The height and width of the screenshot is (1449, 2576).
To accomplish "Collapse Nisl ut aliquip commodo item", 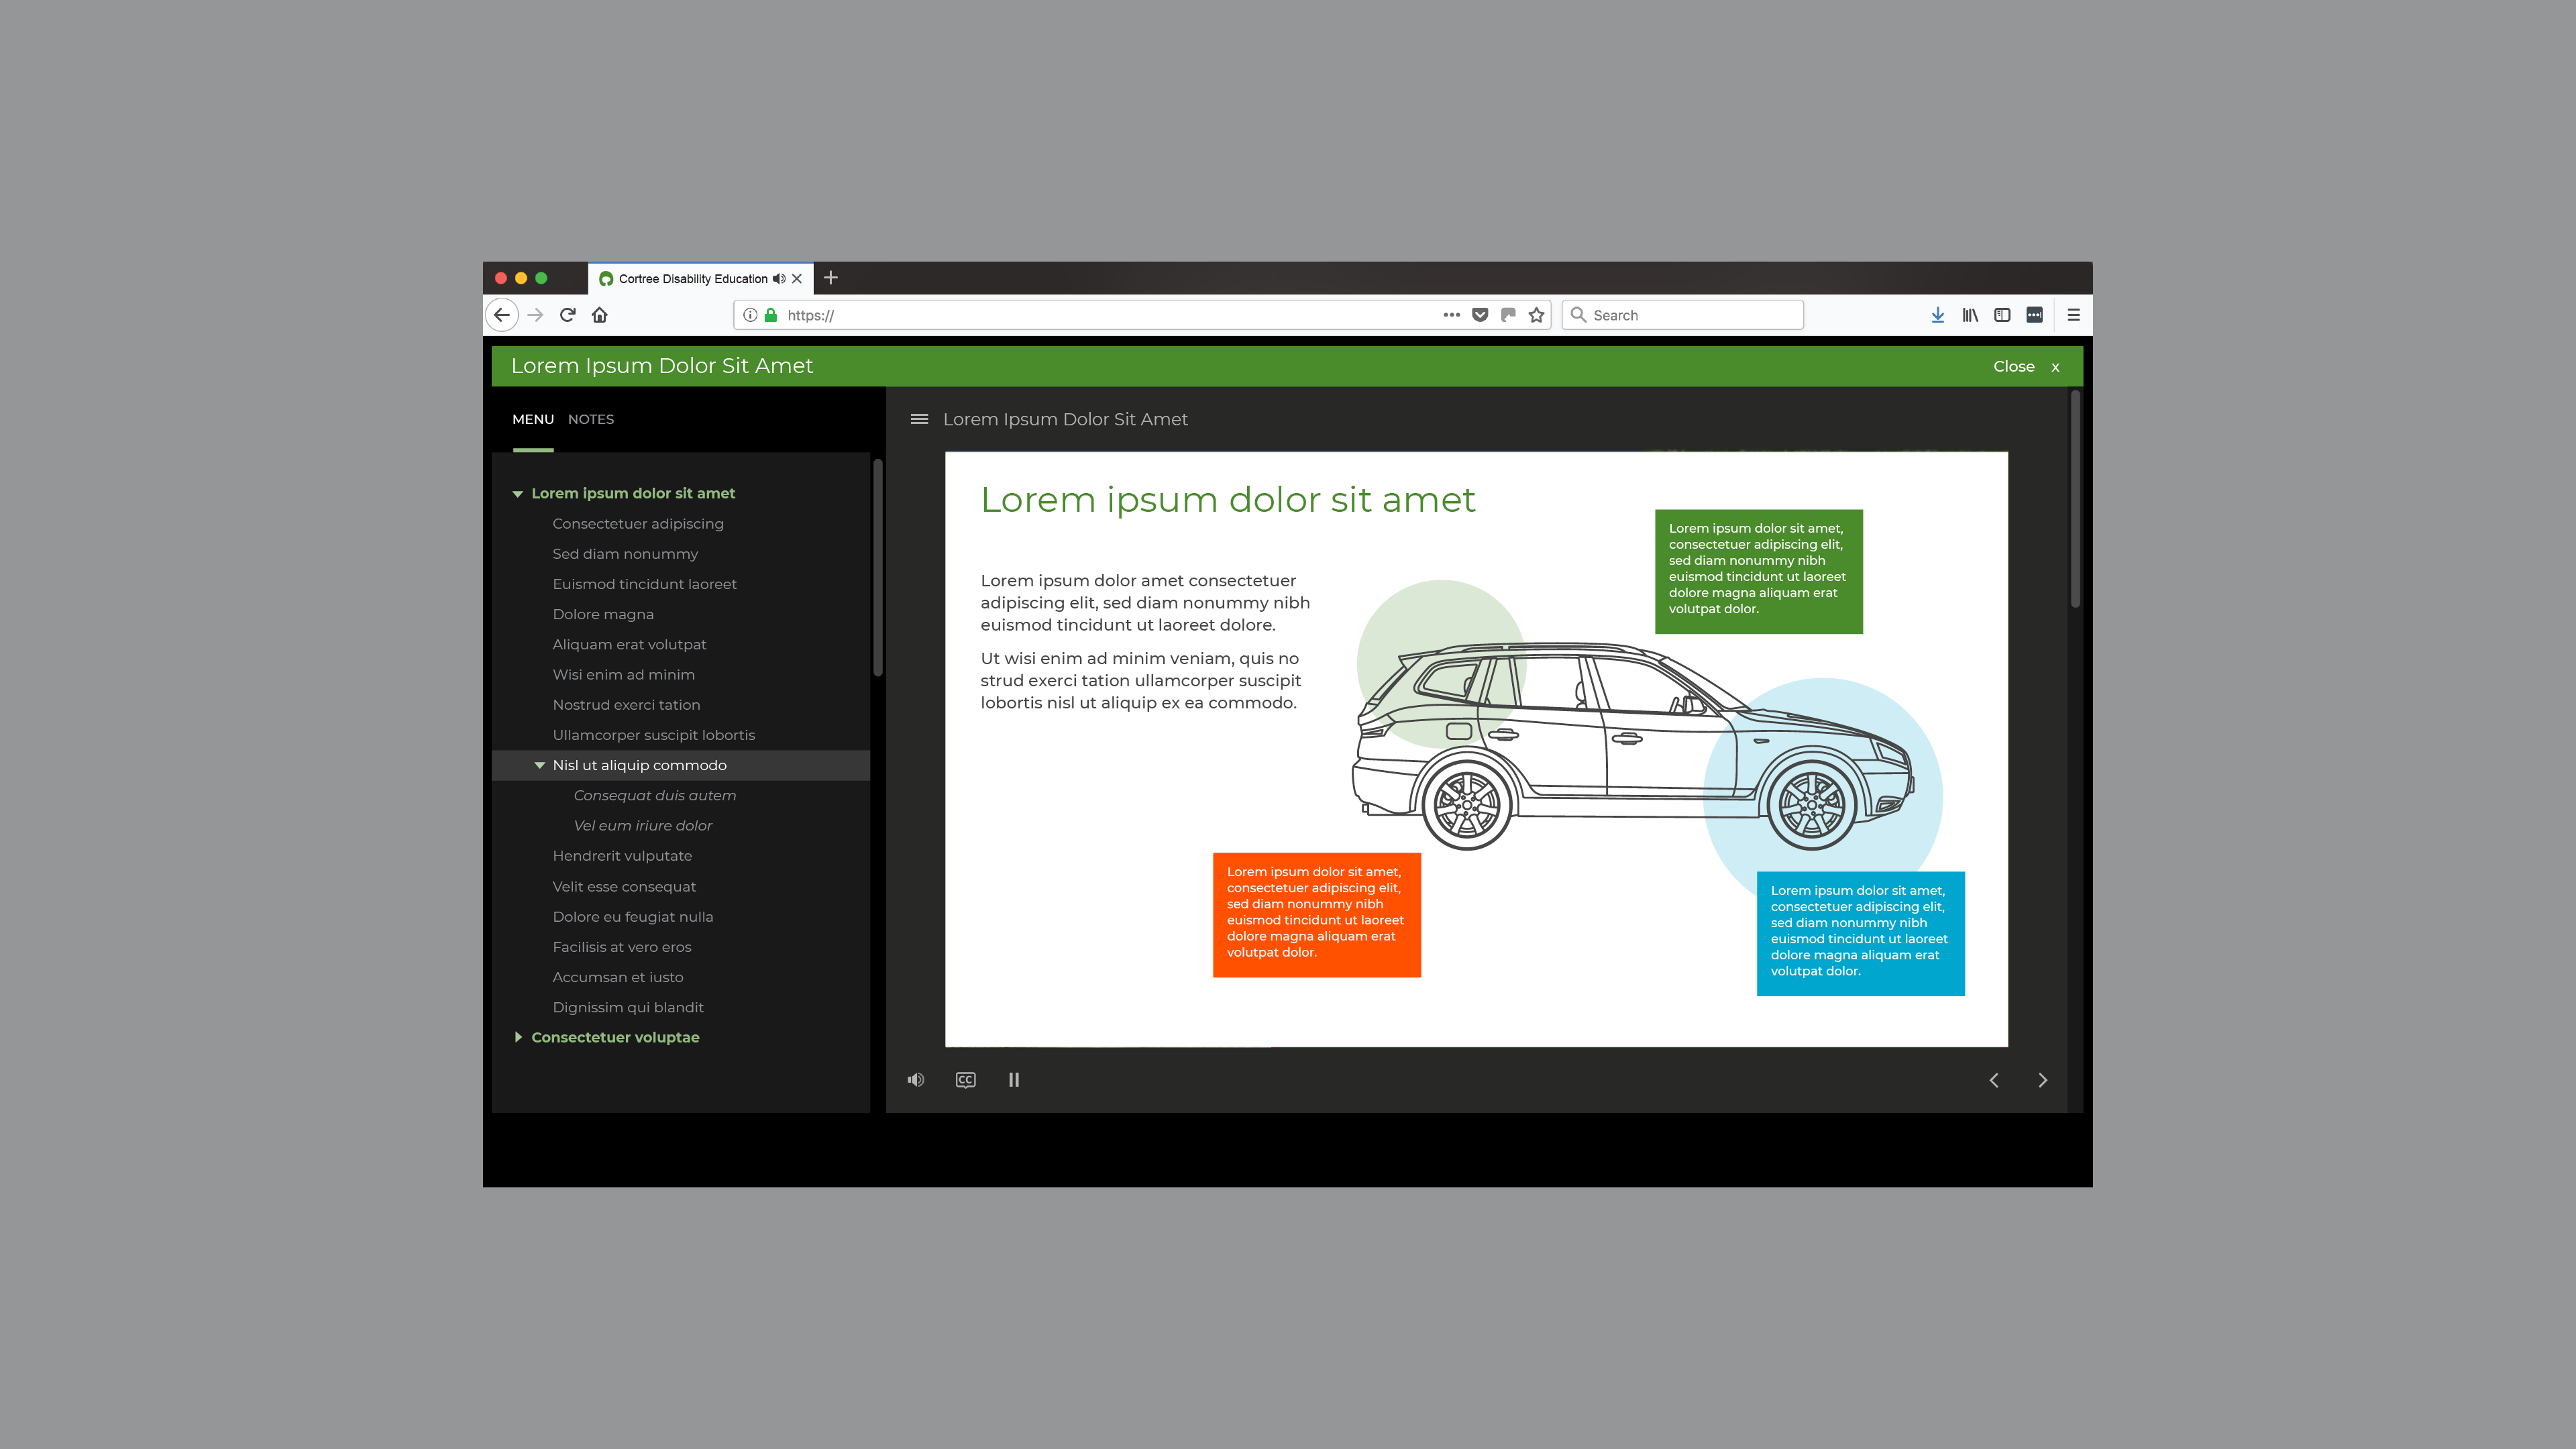I will click(539, 765).
